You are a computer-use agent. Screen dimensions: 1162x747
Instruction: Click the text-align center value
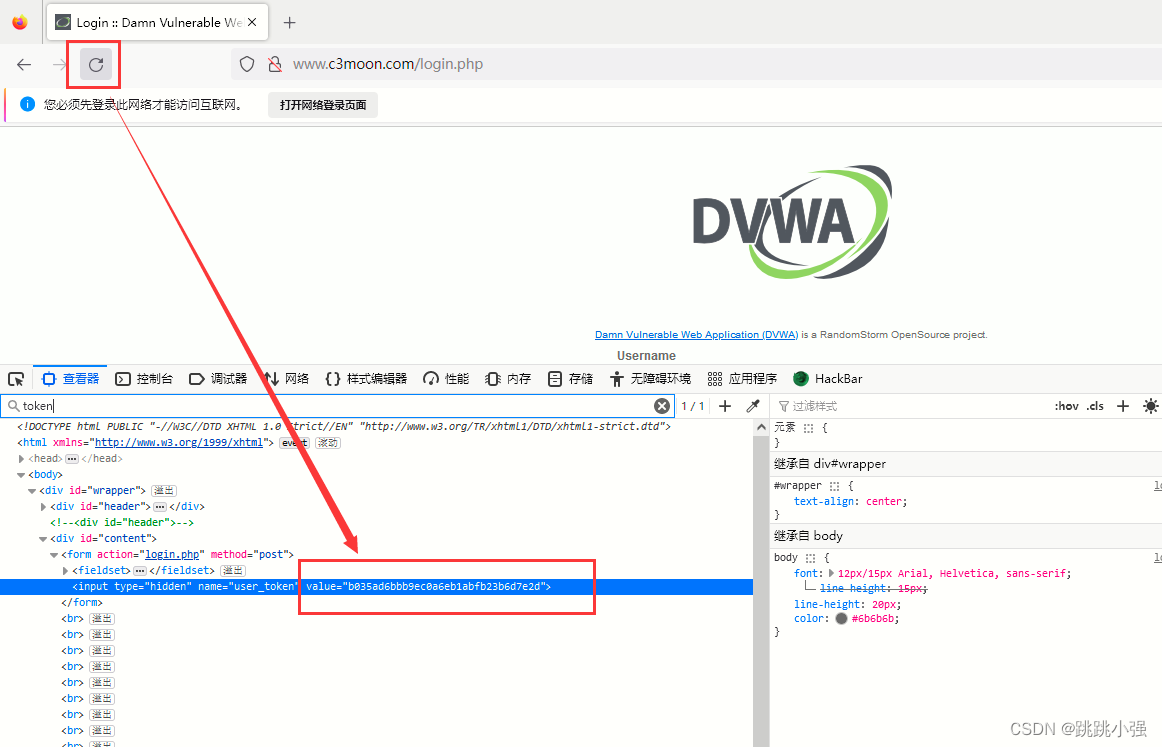pyautogui.click(x=885, y=502)
